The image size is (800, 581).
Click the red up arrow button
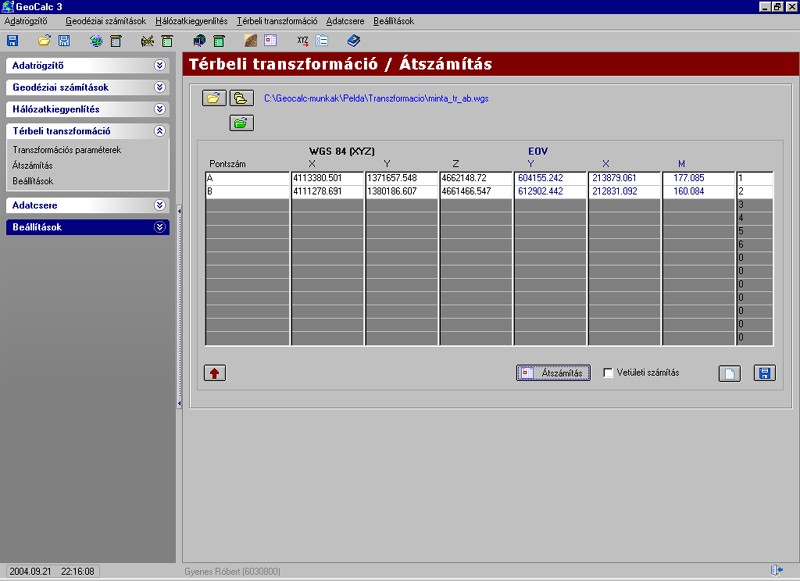(x=215, y=373)
